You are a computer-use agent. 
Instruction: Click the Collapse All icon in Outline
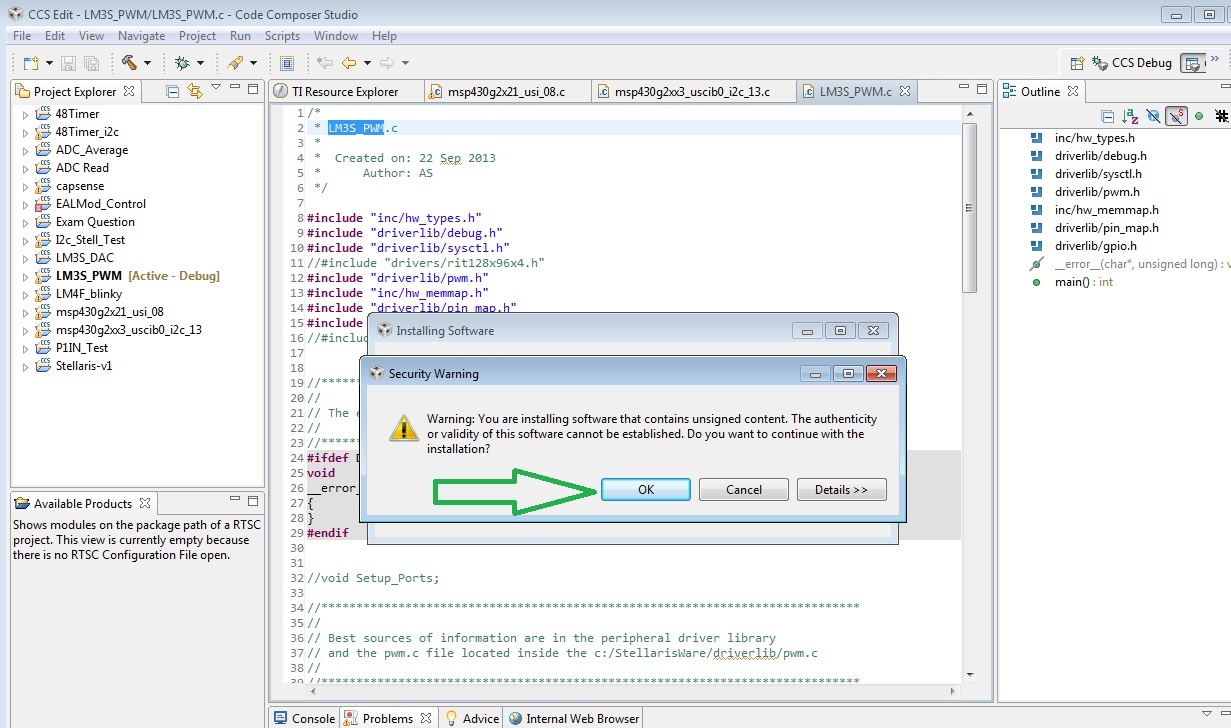coord(1107,116)
